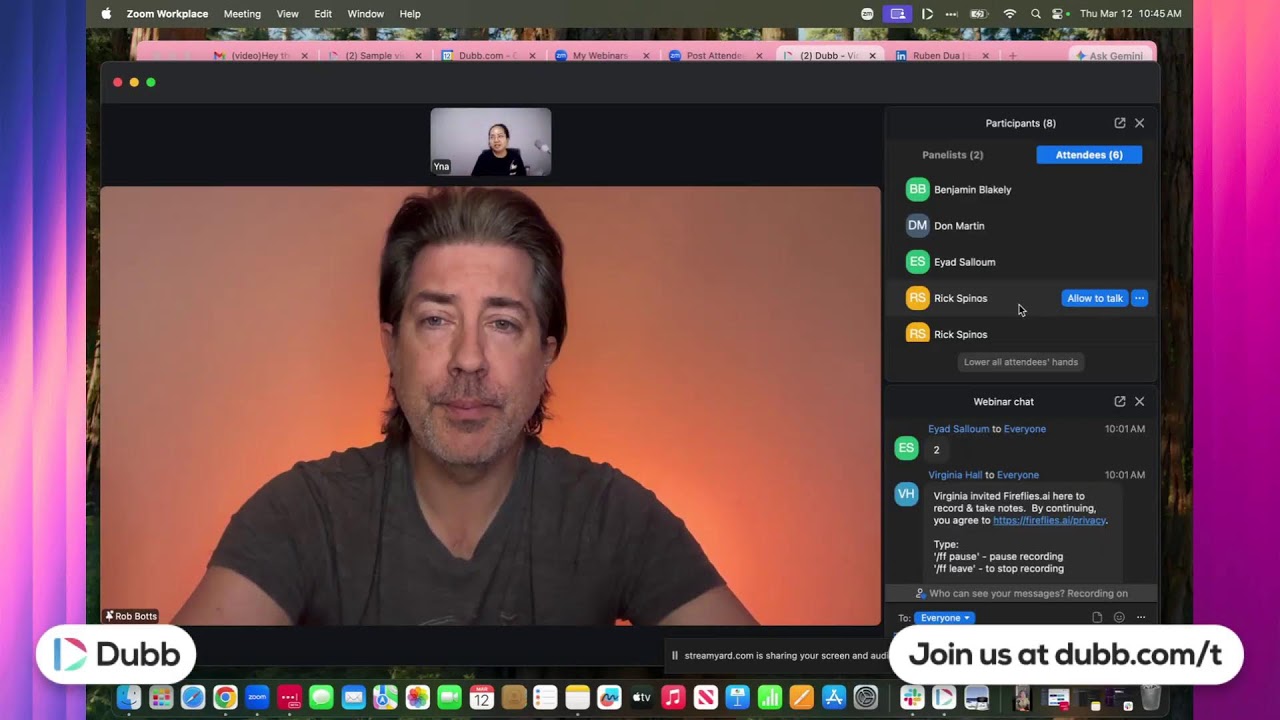The width and height of the screenshot is (1280, 720).
Task: Open App Store from the dock
Action: click(833, 697)
